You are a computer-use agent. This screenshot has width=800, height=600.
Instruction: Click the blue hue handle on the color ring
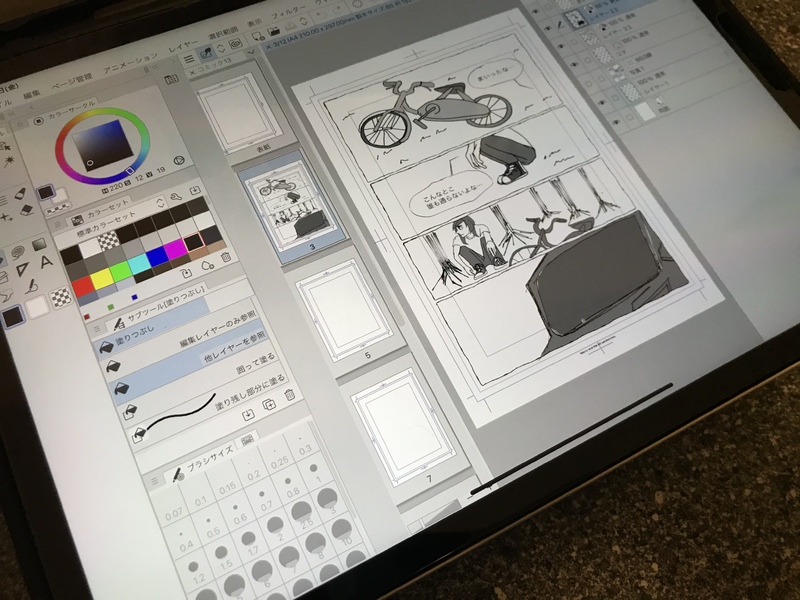130,171
